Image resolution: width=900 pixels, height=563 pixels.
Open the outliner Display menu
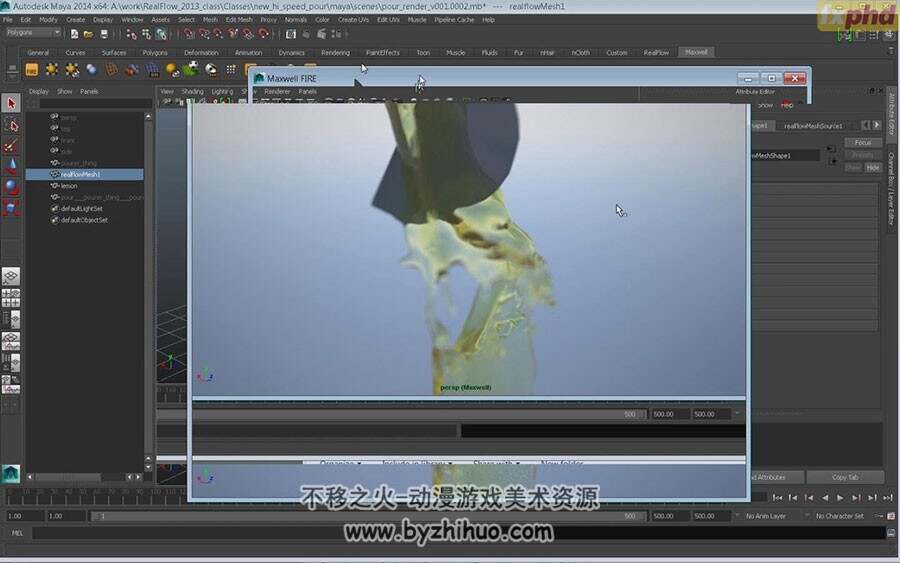pos(38,91)
